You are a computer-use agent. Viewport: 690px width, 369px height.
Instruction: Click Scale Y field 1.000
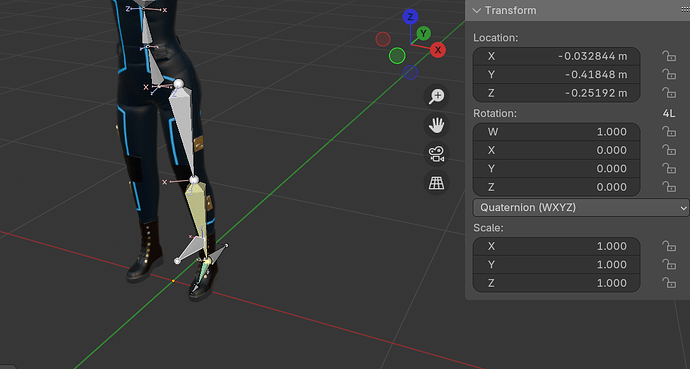point(557,265)
